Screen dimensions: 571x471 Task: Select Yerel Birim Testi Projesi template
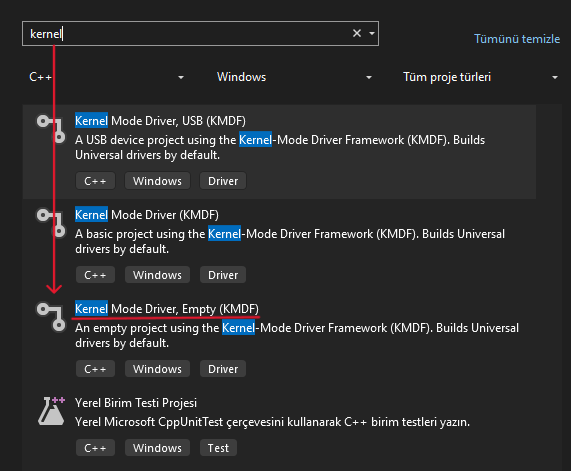pyautogui.click(x=279, y=426)
